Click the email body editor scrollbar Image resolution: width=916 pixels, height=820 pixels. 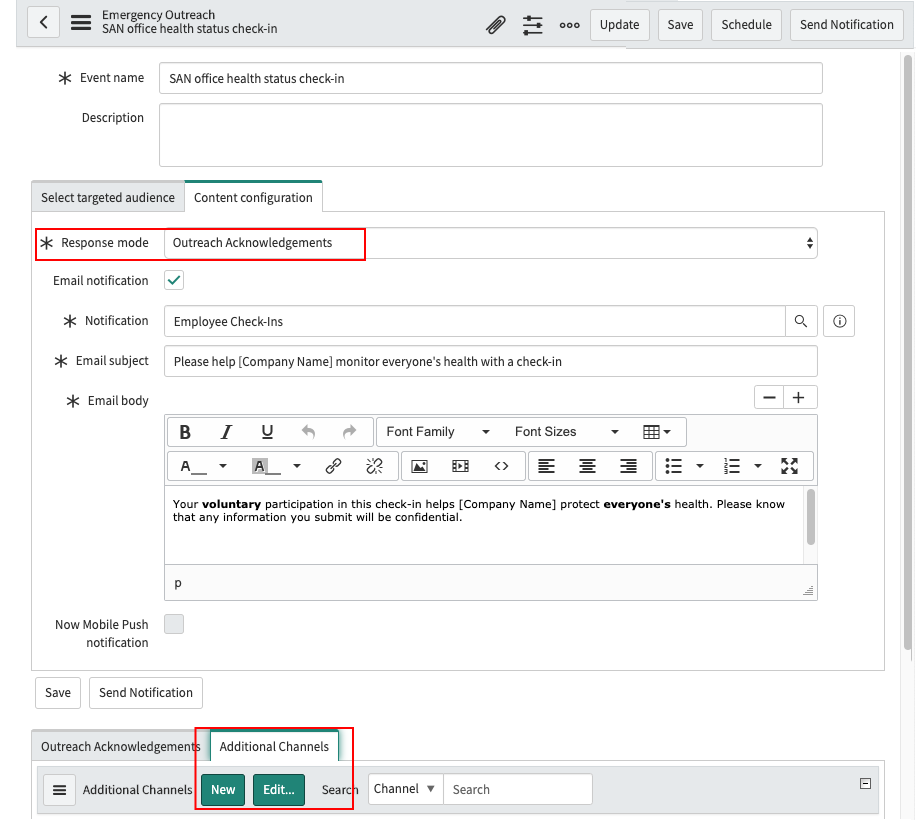click(x=811, y=517)
